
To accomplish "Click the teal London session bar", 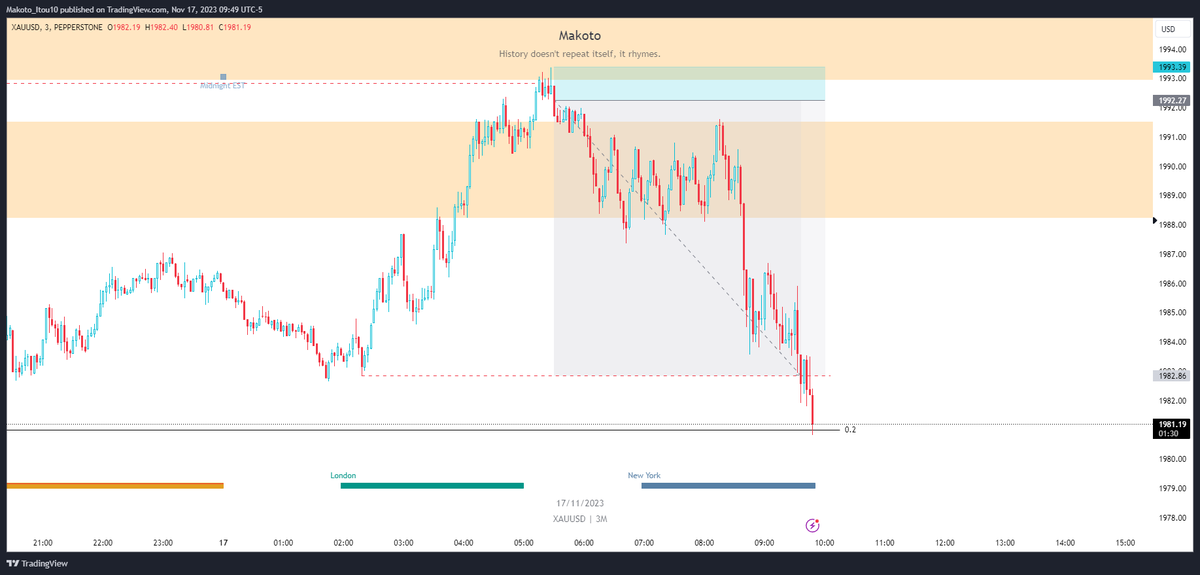I will click(x=432, y=486).
